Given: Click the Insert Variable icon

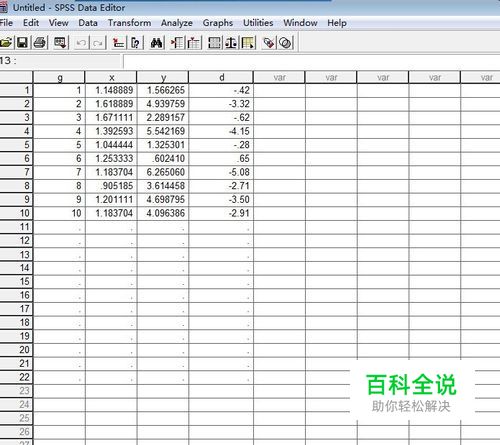Looking at the screenshot, I should tap(194, 43).
